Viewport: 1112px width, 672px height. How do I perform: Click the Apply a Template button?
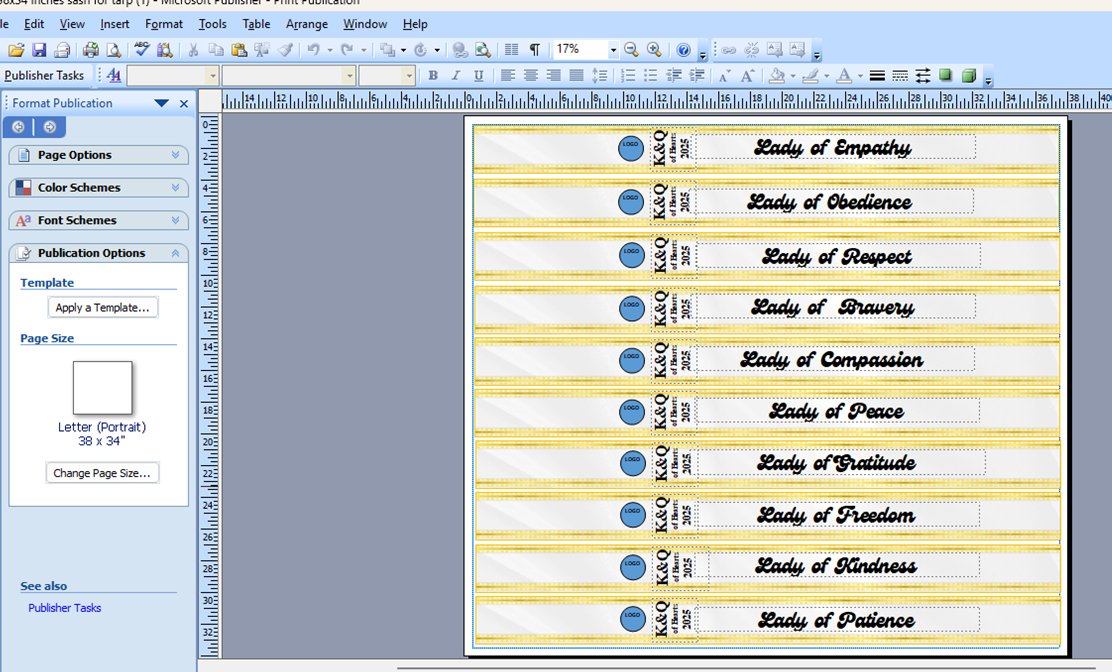tap(102, 308)
